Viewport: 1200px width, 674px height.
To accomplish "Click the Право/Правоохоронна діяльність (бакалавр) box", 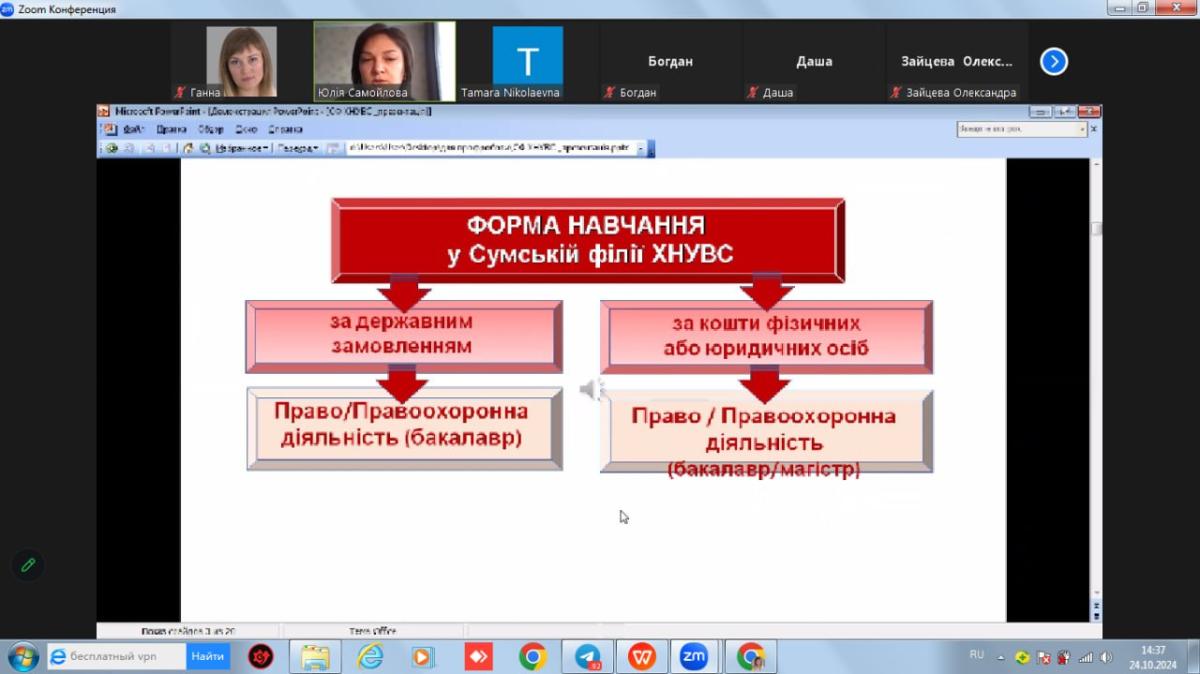I will click(x=404, y=427).
